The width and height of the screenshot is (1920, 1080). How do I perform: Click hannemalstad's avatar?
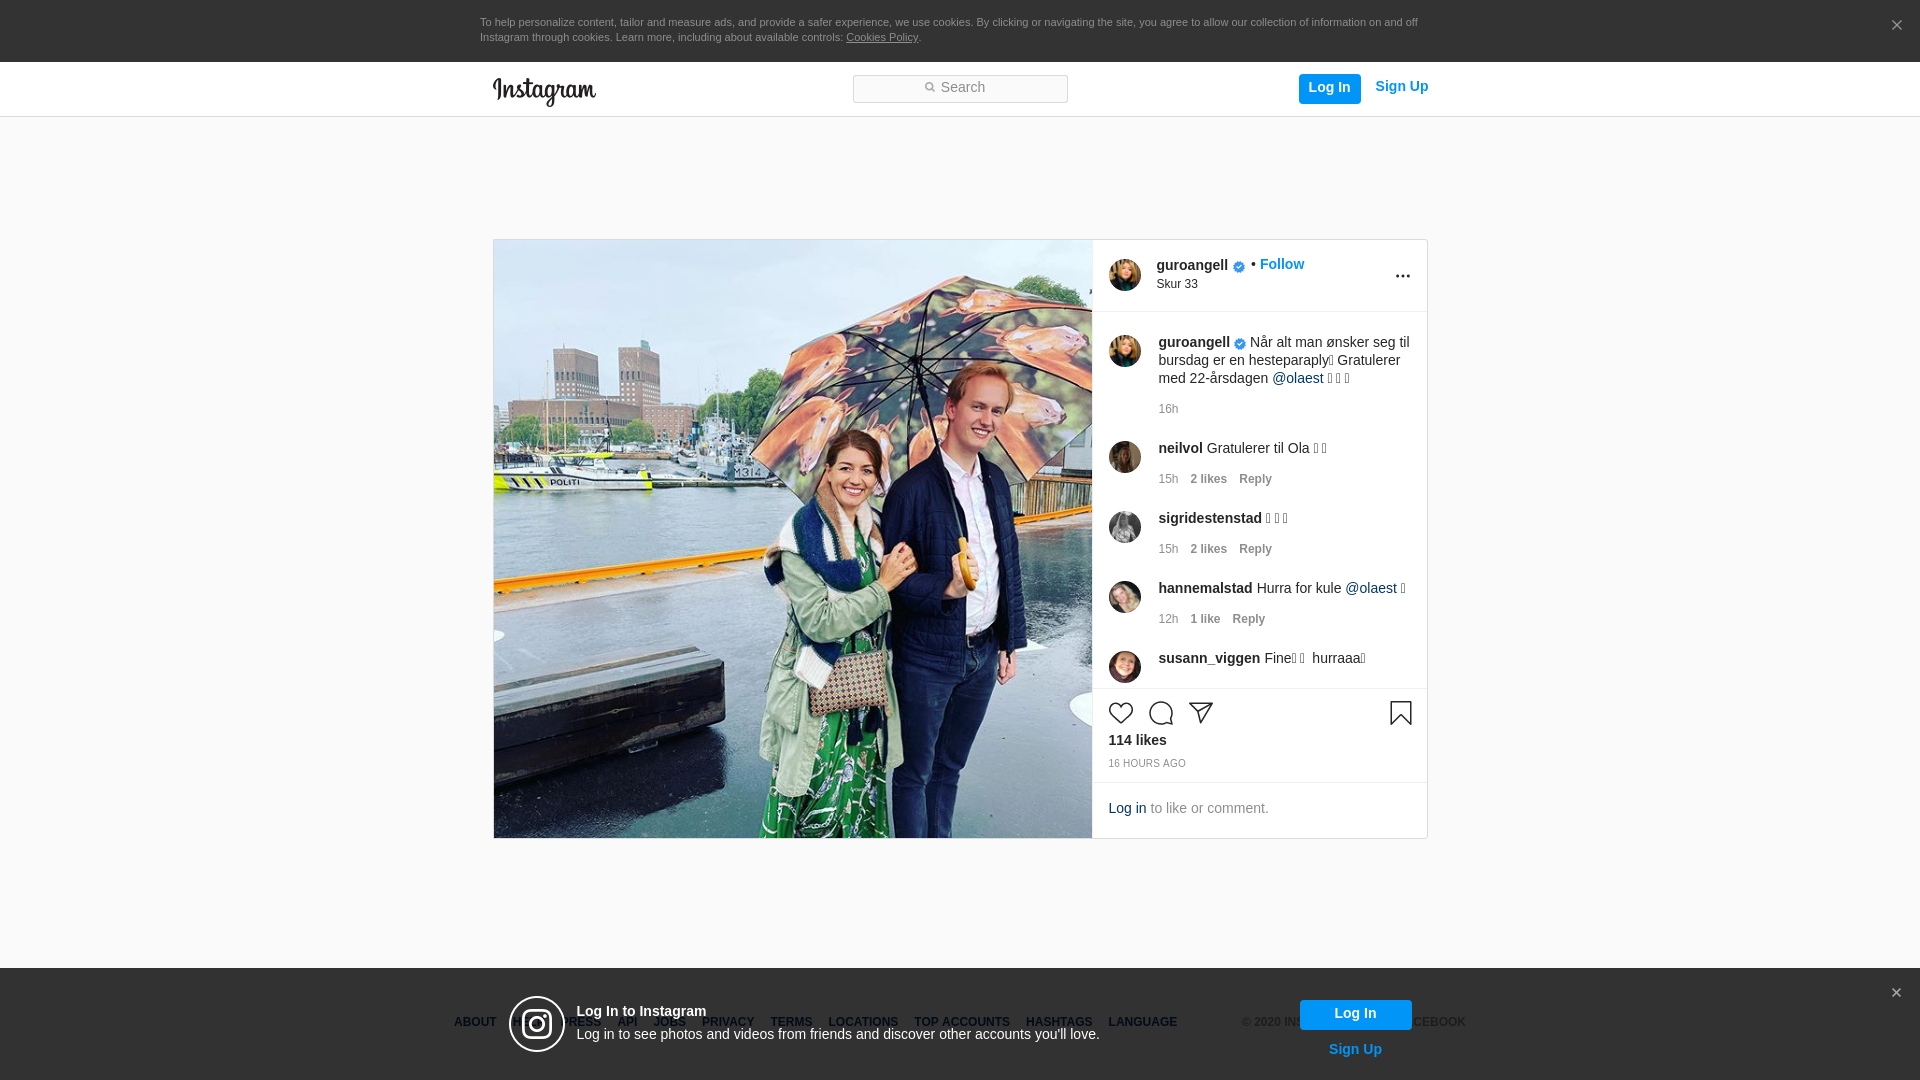tap(1125, 597)
